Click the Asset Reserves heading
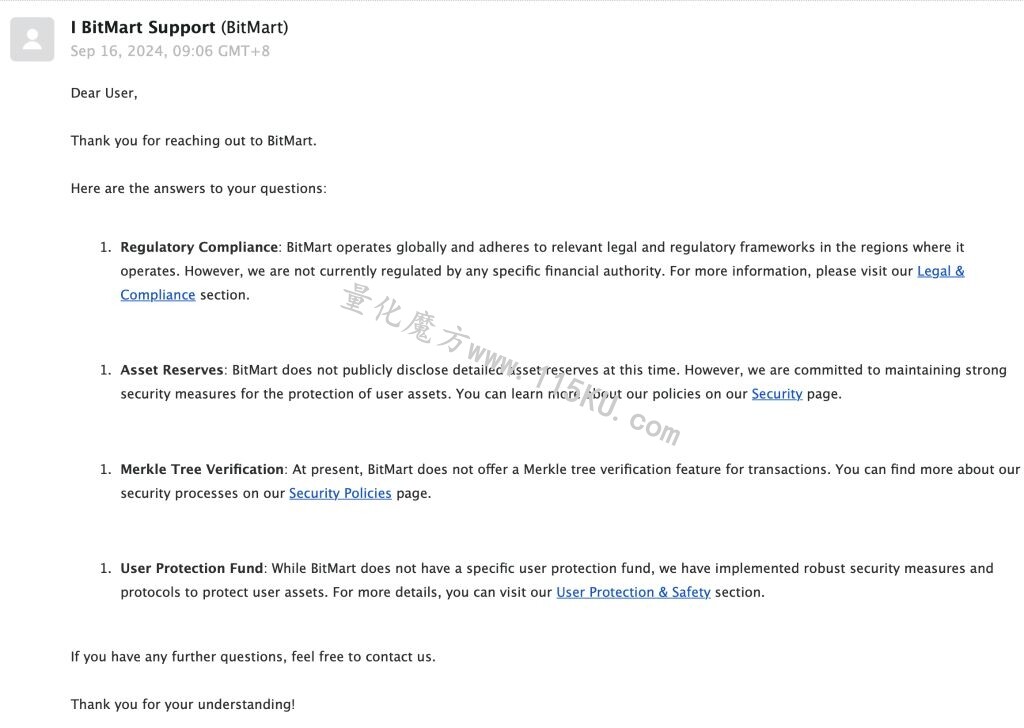 pos(172,370)
